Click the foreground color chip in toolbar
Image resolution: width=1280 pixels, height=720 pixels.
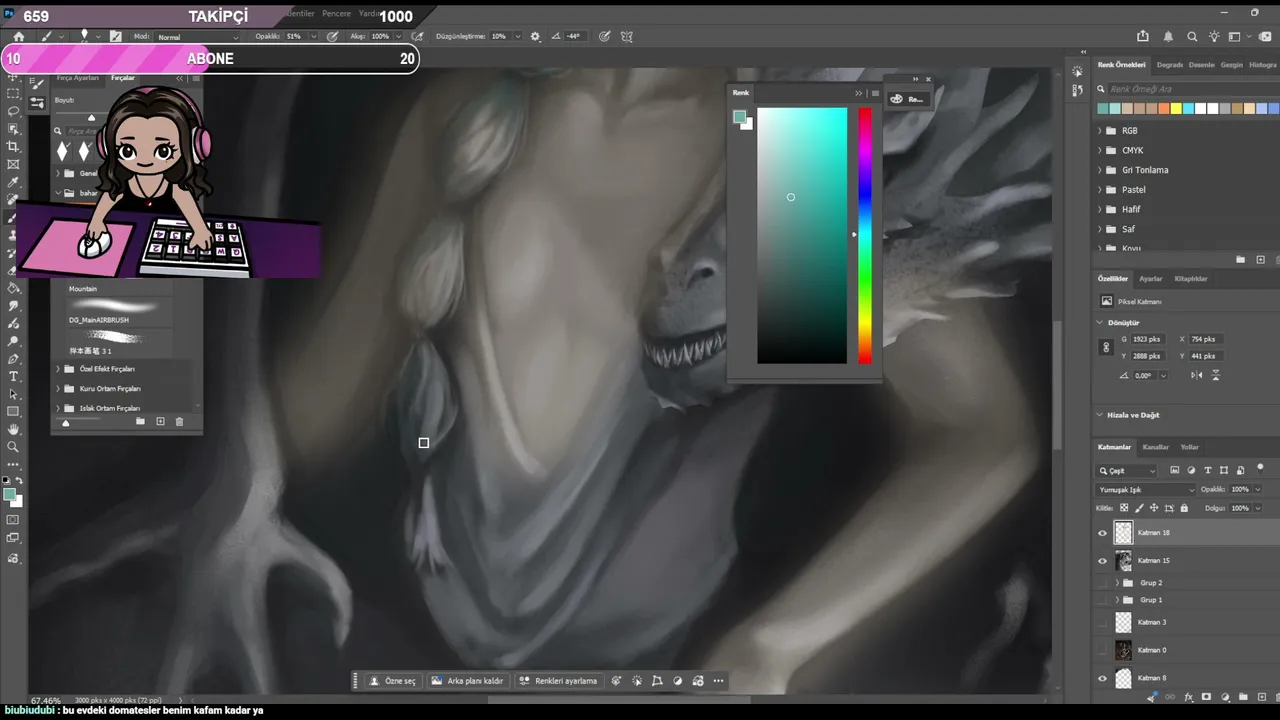9,495
